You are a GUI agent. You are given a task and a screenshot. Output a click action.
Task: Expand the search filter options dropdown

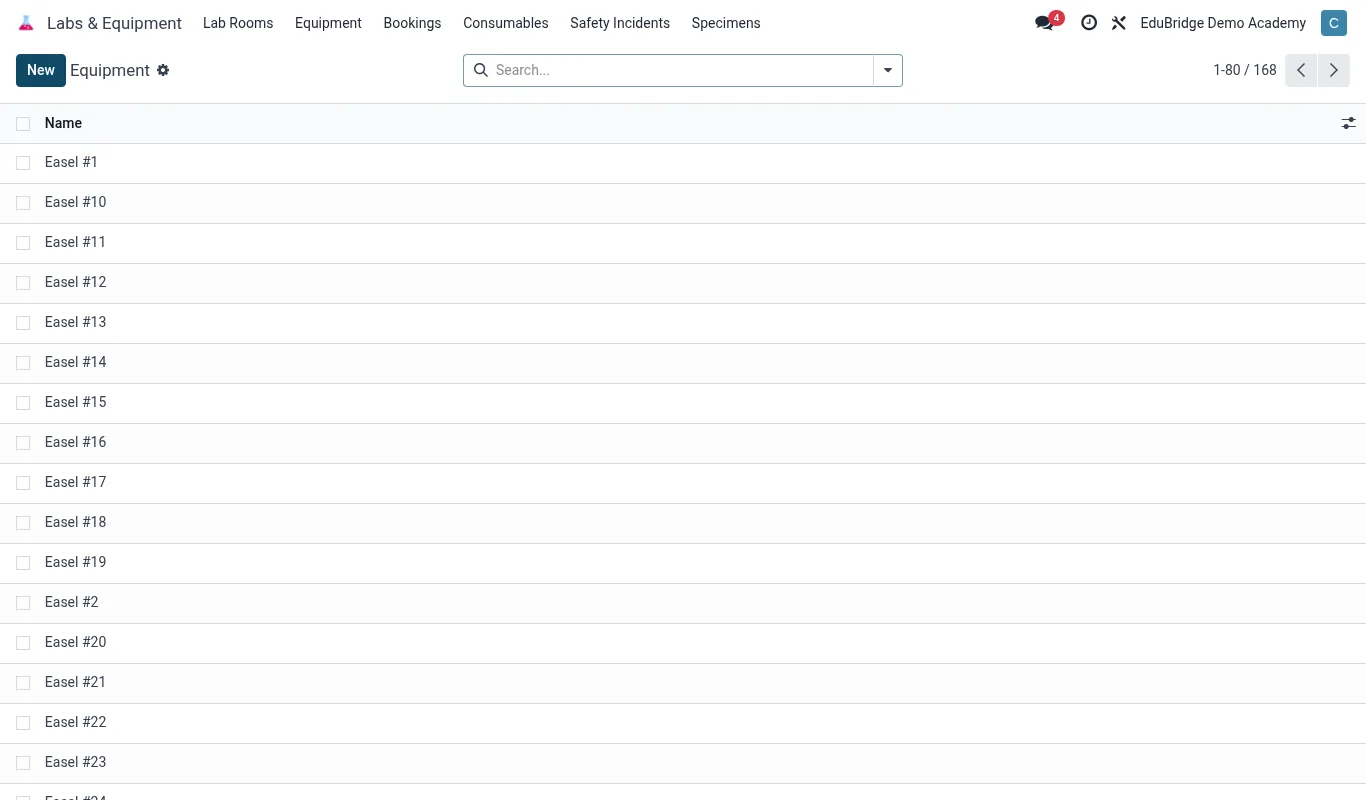pyautogui.click(x=888, y=70)
